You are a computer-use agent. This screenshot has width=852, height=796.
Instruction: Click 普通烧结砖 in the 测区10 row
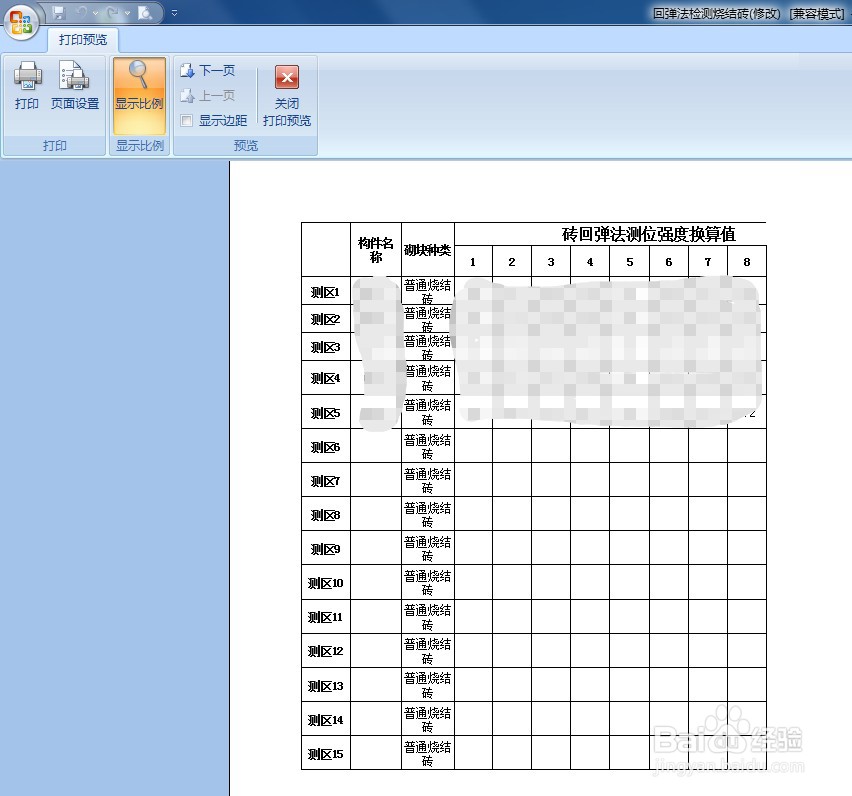tap(428, 583)
